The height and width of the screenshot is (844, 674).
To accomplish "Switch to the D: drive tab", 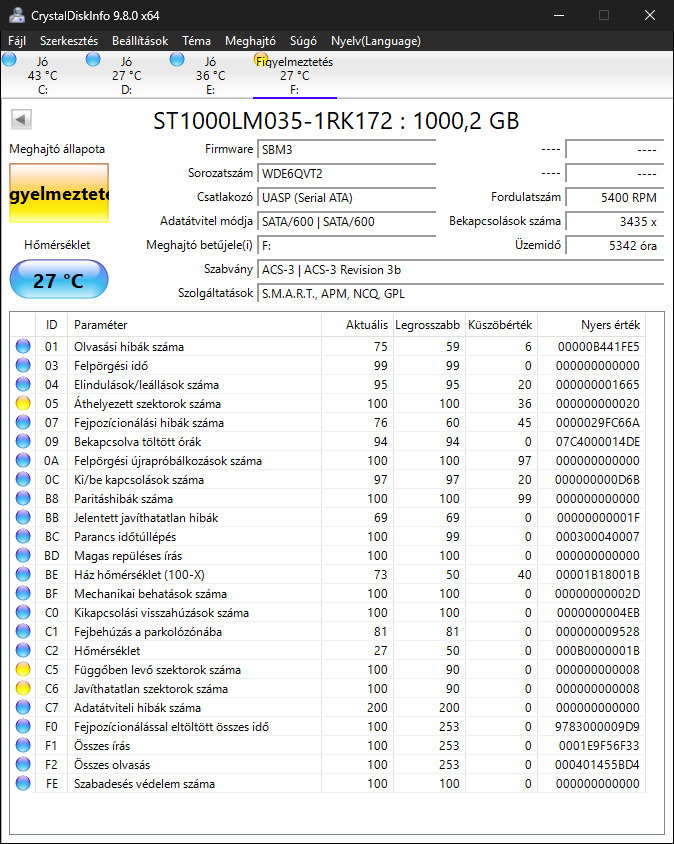I will 126,75.
